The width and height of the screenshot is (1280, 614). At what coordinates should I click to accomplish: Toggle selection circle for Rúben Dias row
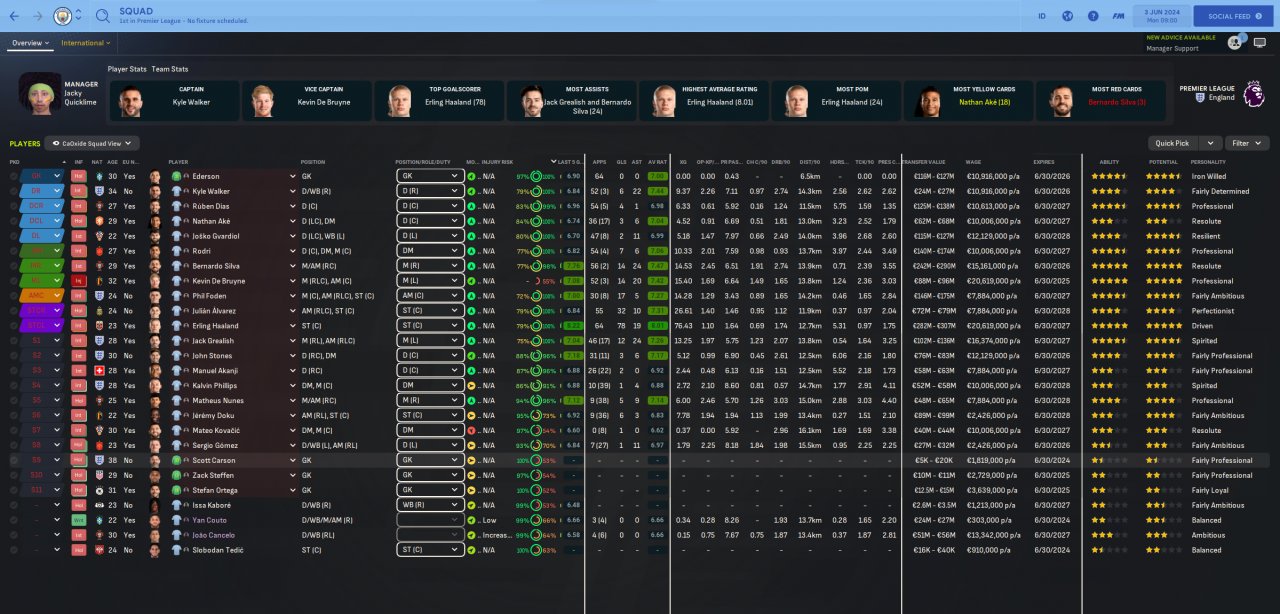(14, 206)
